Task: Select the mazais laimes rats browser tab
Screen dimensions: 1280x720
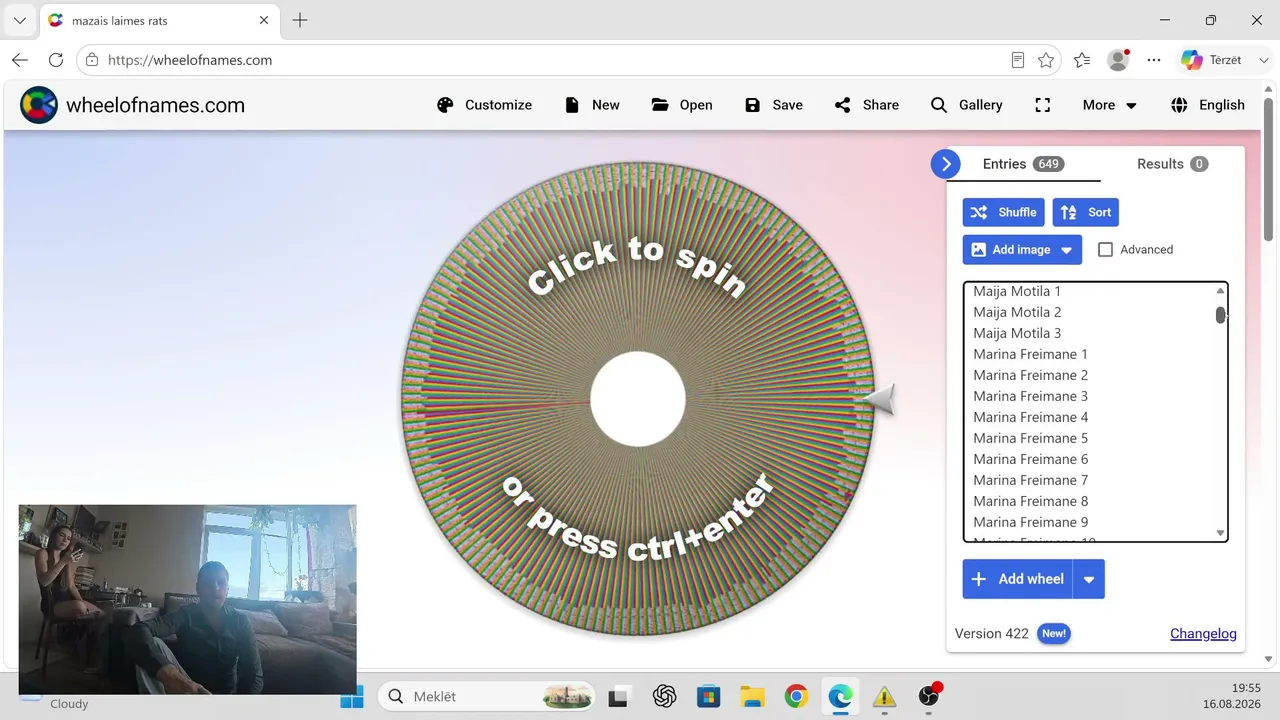Action: pyautogui.click(x=160, y=20)
